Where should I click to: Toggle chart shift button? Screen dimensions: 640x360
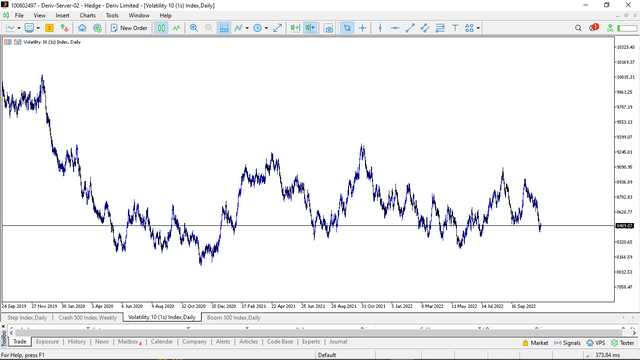click(295, 28)
